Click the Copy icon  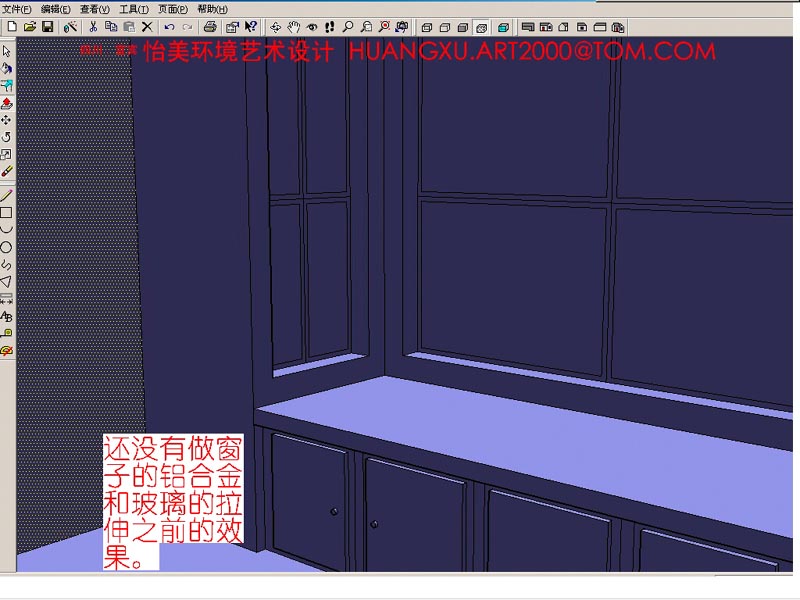[111, 27]
